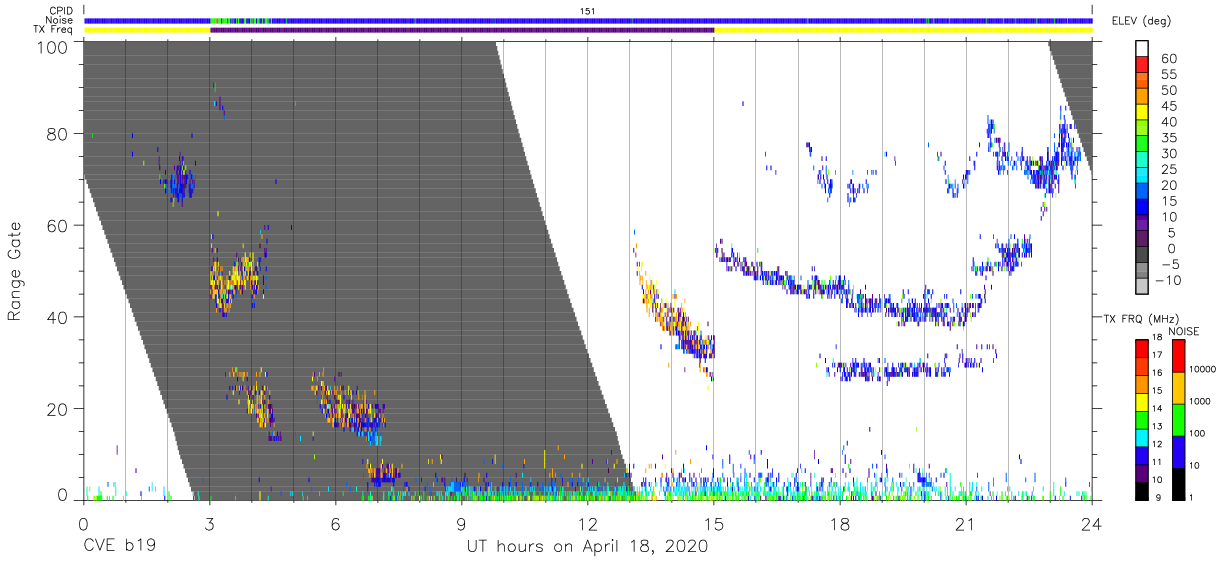The width and height of the screenshot is (1228, 567).
Task: Click the '100' range gate tick label
Action: pos(51,46)
